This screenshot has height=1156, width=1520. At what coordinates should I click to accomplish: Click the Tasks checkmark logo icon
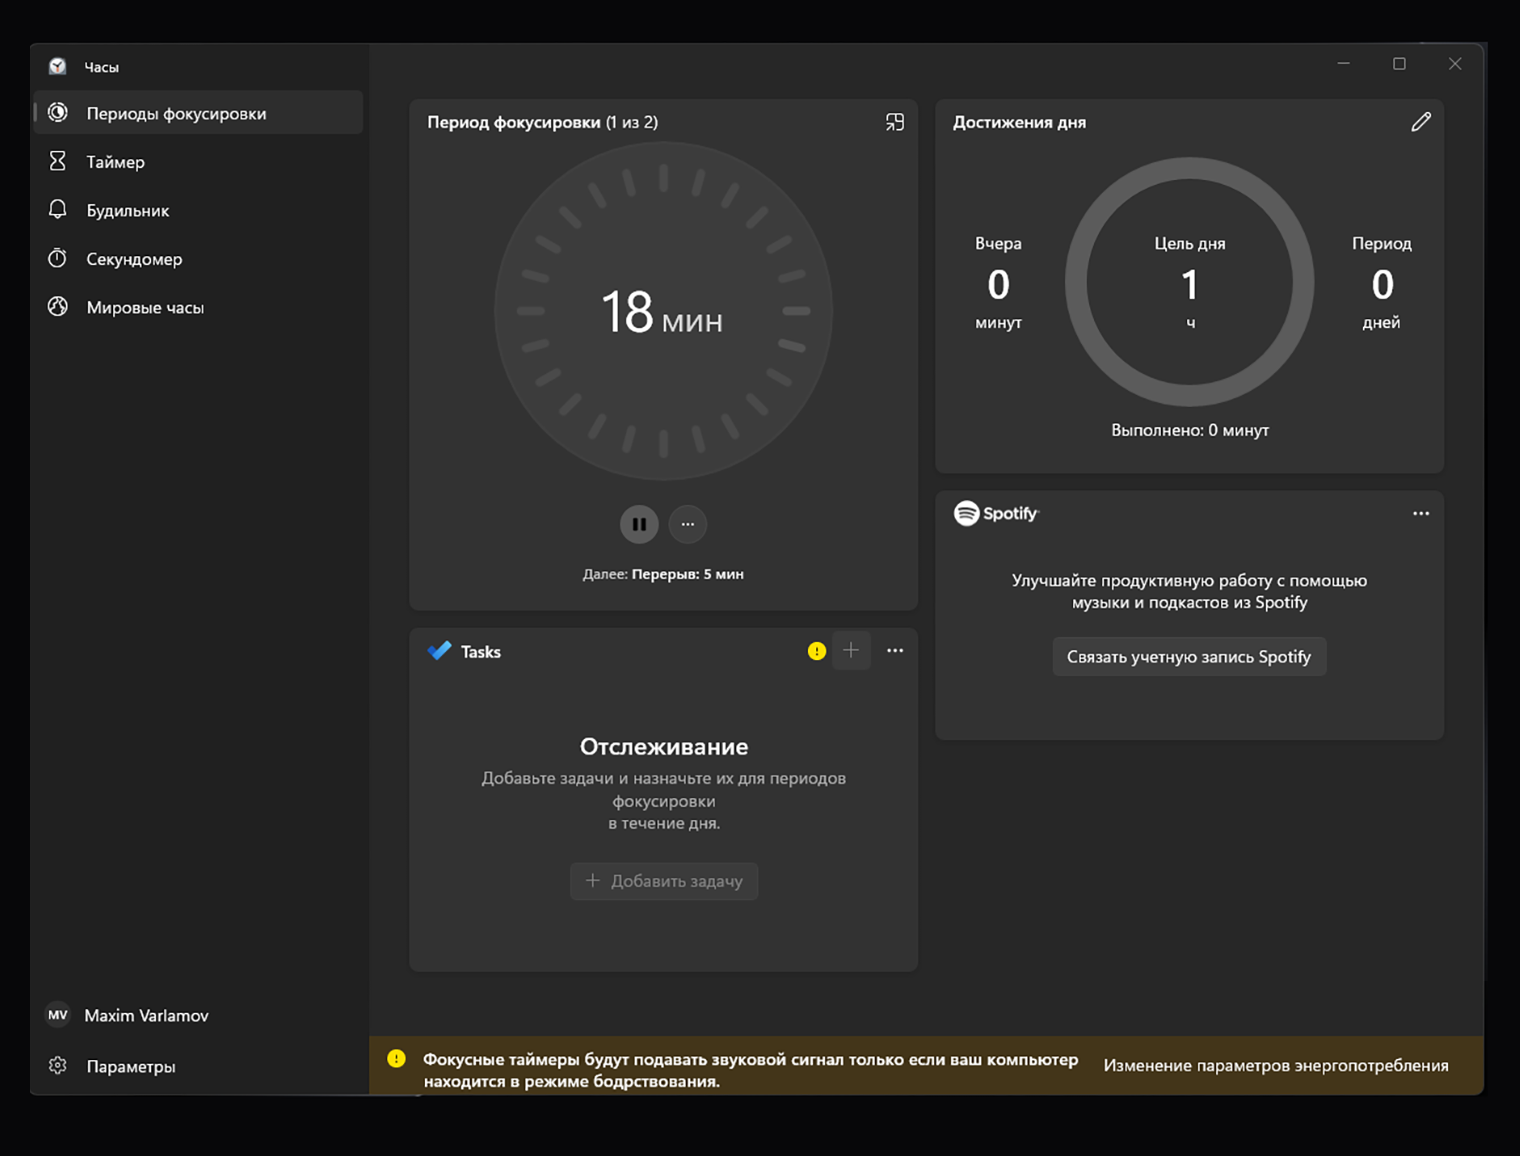click(x=439, y=651)
